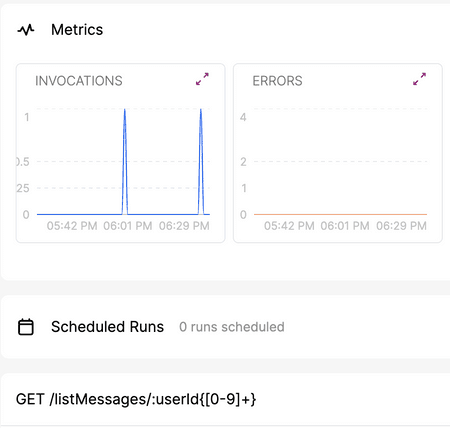Image resolution: width=450 pixels, height=428 pixels.
Task: Click 06:01 PM label on Errors chart
Action: (345, 226)
